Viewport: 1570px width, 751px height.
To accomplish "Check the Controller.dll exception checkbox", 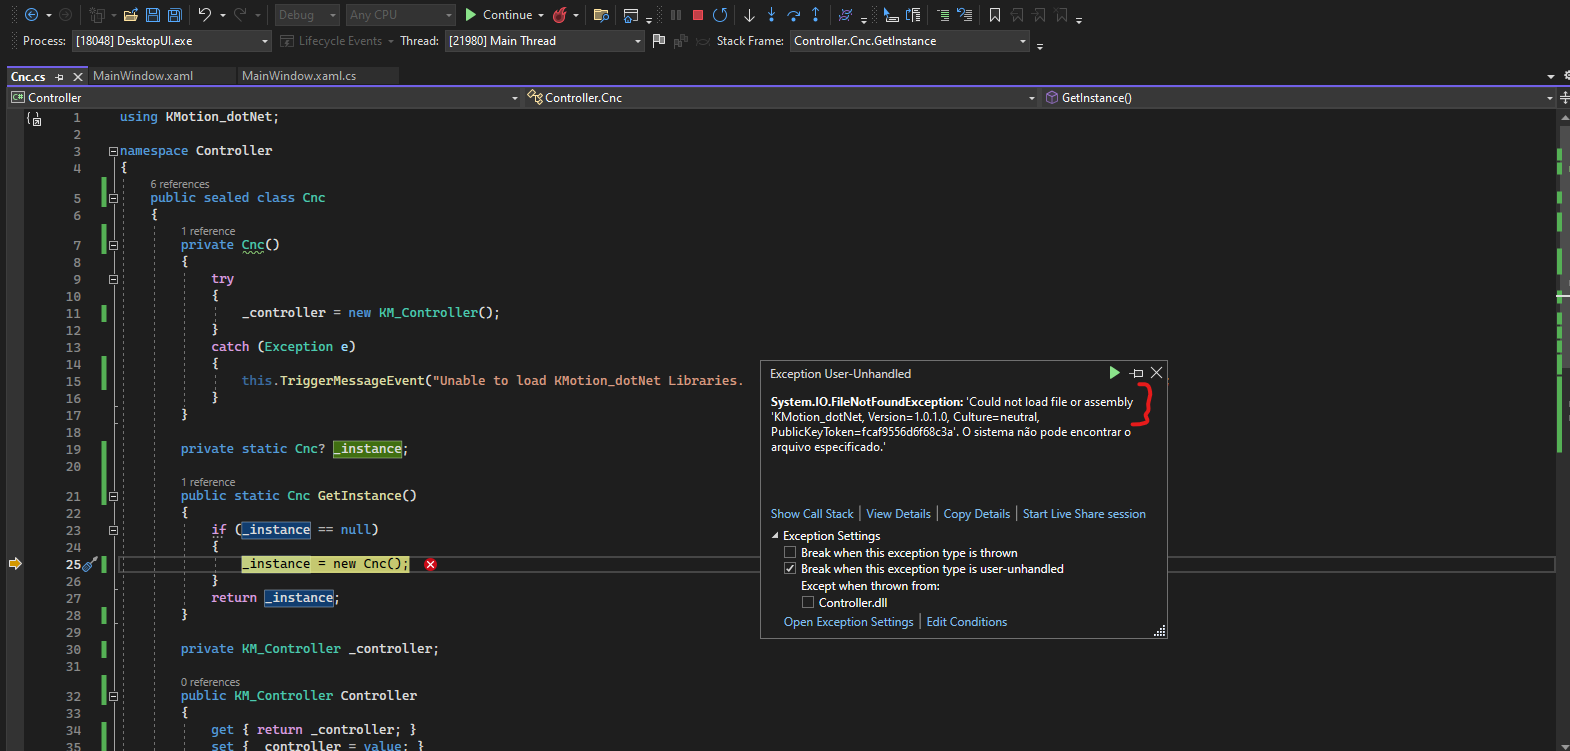I will point(808,603).
